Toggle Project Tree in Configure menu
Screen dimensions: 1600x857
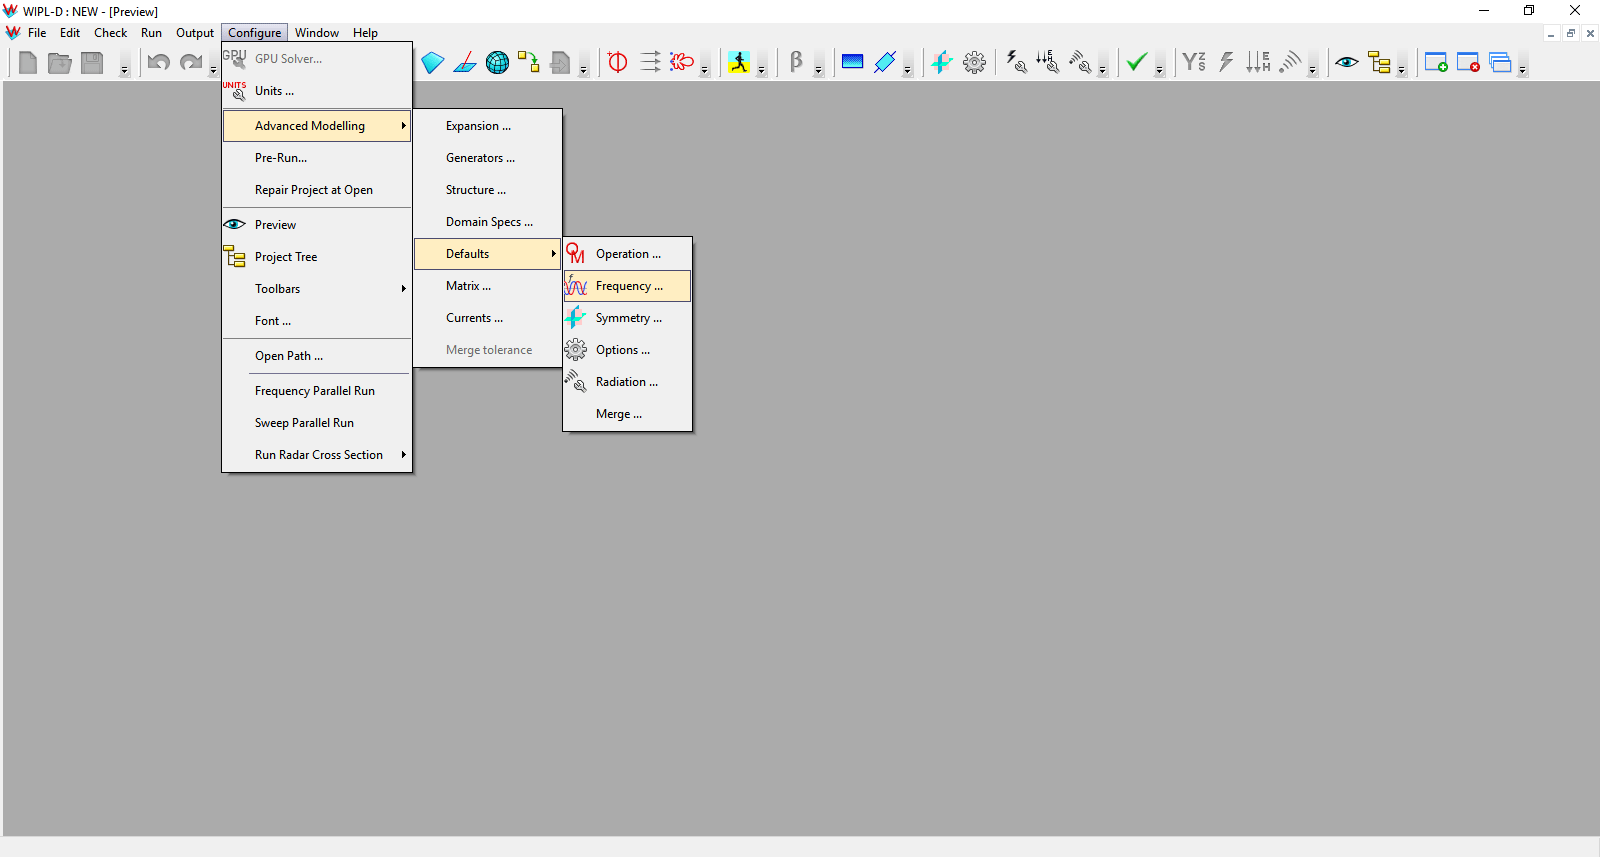coord(286,257)
